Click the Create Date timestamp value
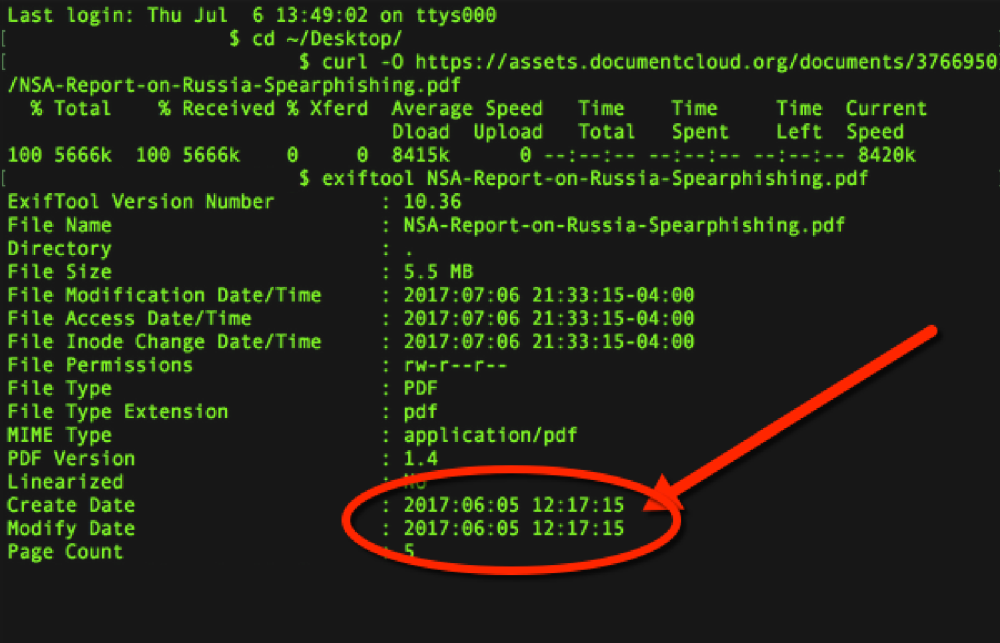This screenshot has width=1000, height=643. [514, 505]
